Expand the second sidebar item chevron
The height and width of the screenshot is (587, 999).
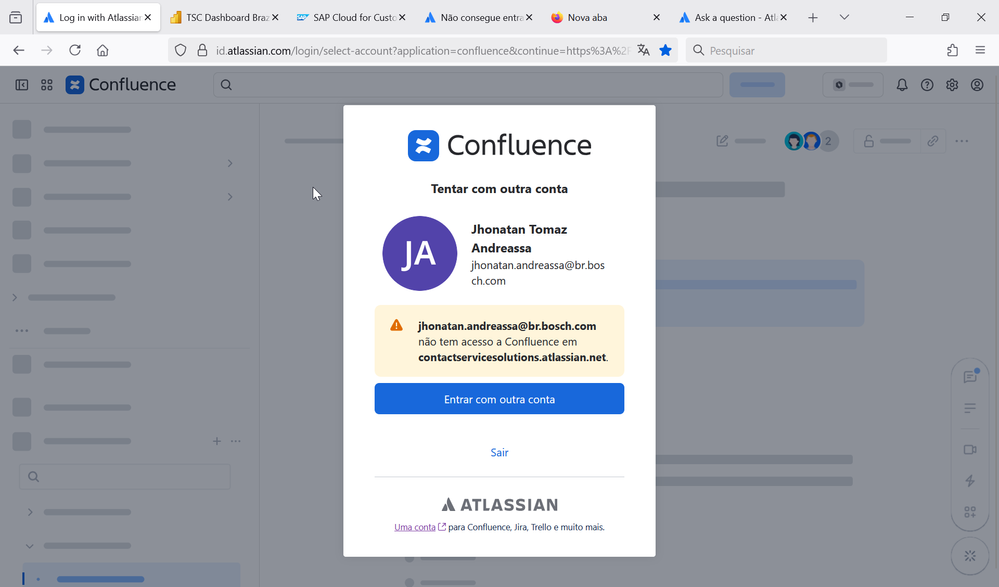tap(230, 163)
